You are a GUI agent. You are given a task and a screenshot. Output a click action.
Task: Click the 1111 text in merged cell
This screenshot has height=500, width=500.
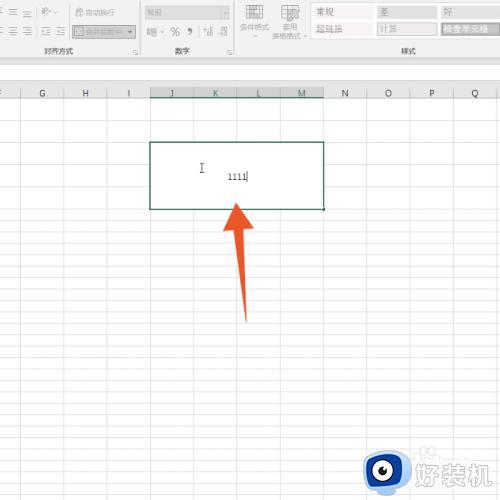pos(237,176)
